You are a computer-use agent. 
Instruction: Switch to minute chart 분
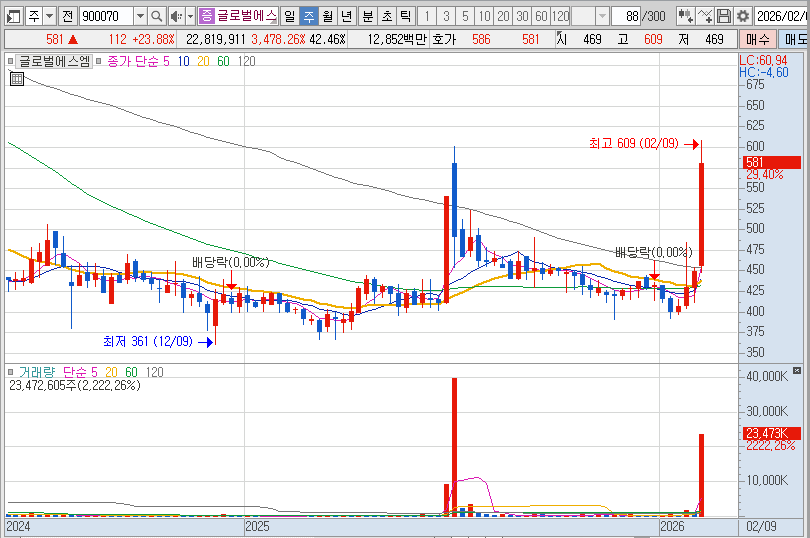point(368,17)
